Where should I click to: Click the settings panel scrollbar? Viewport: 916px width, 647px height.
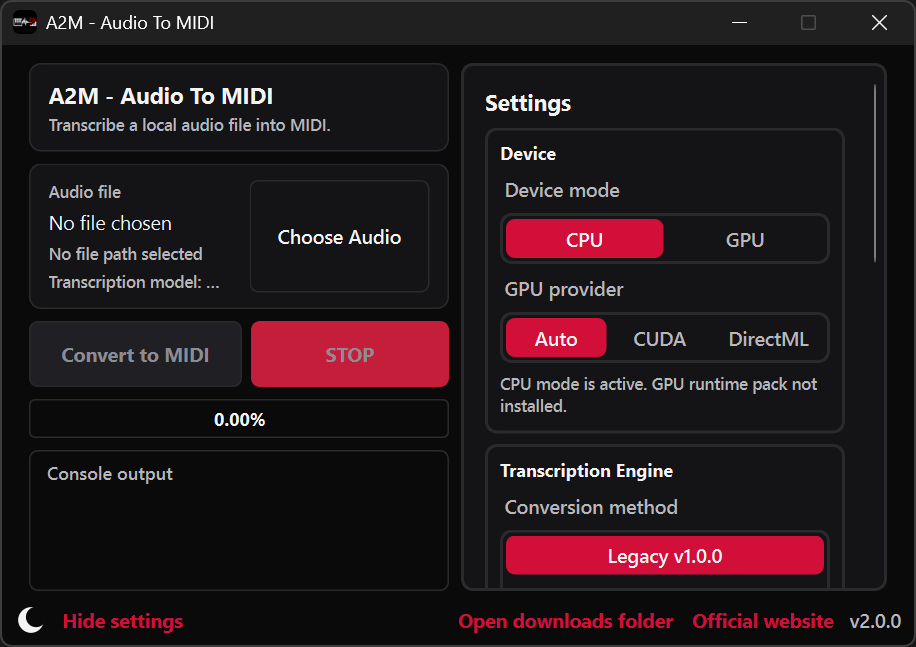pos(875,175)
